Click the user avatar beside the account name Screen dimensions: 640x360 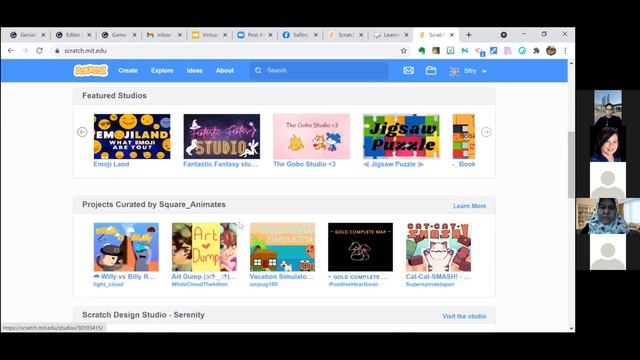click(454, 71)
